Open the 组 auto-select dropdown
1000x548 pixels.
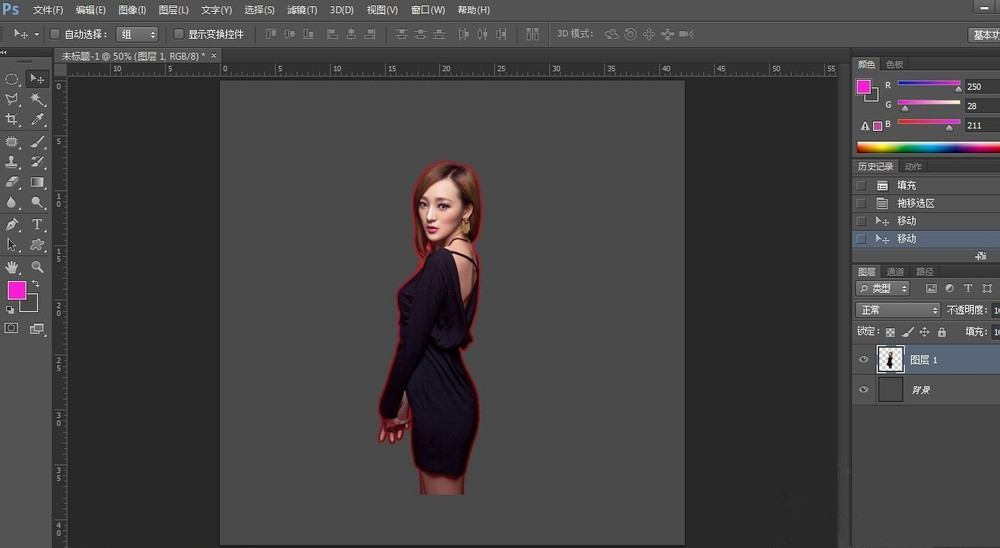[x=137, y=34]
